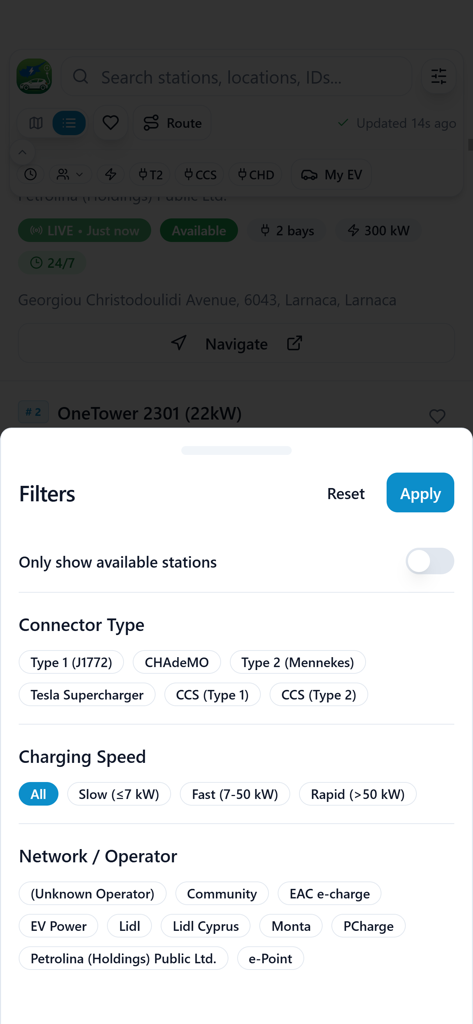This screenshot has width=473, height=1024.
Task: Open the Route planner button
Action: click(x=172, y=123)
